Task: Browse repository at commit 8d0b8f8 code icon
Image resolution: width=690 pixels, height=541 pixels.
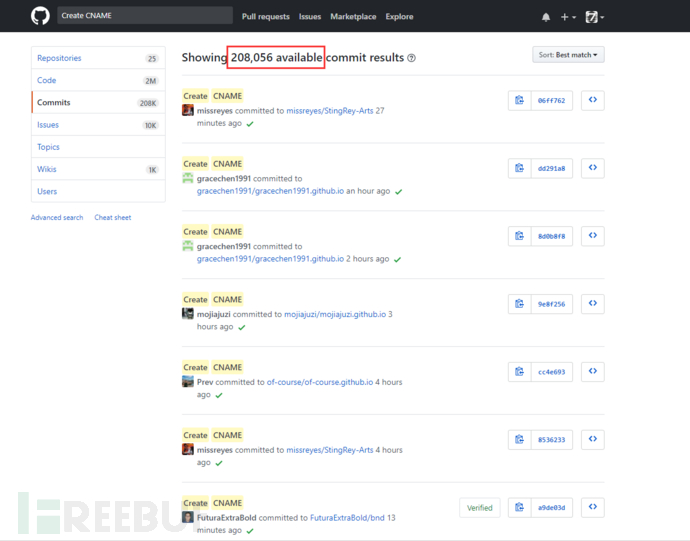Action: 593,236
